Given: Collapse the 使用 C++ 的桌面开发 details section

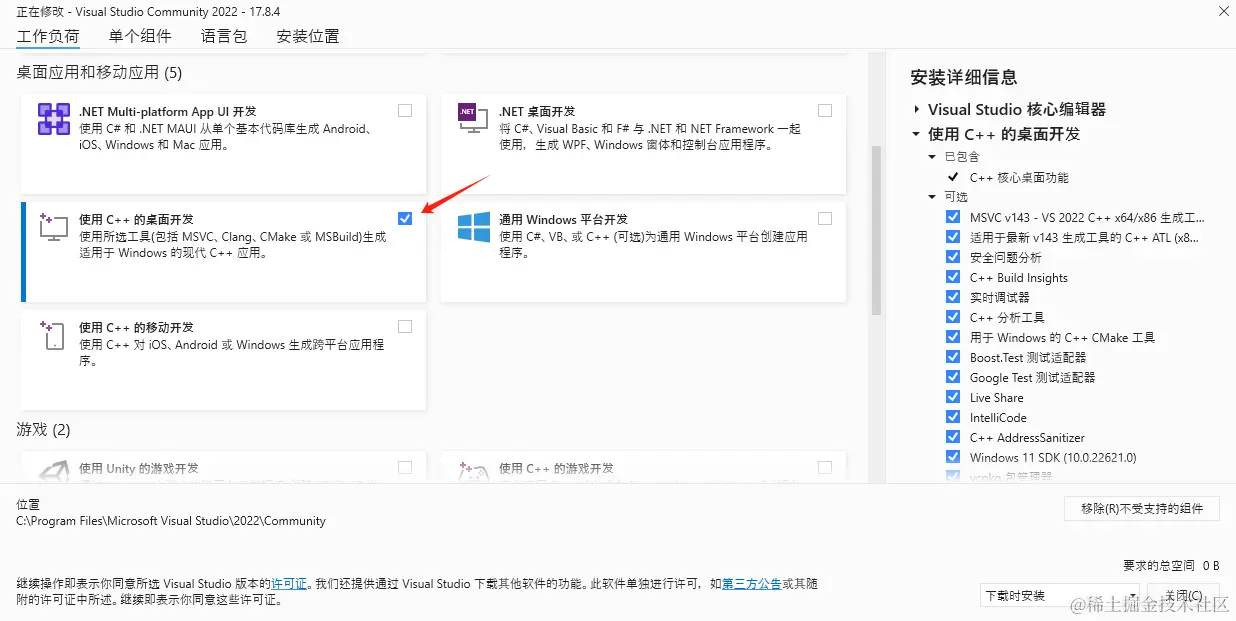Looking at the screenshot, I should 916,134.
